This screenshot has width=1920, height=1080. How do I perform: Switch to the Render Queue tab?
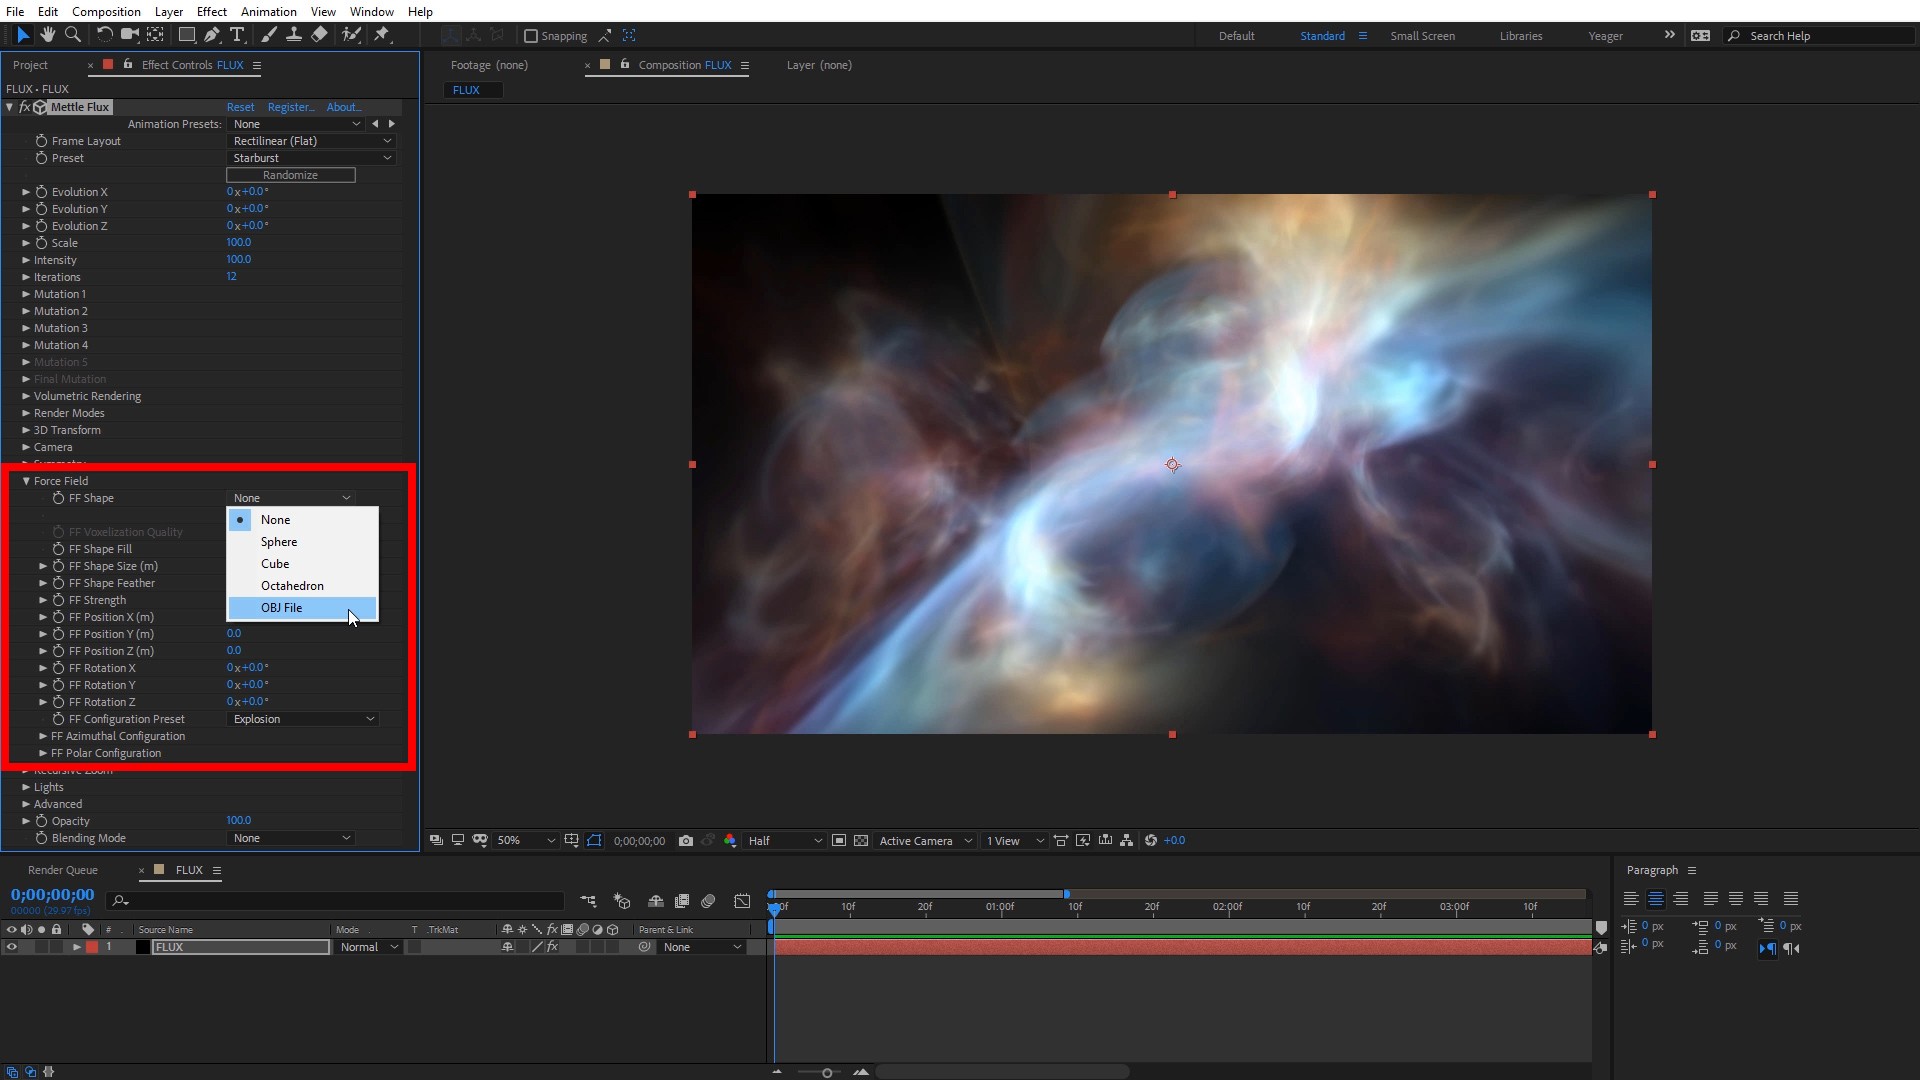63,870
